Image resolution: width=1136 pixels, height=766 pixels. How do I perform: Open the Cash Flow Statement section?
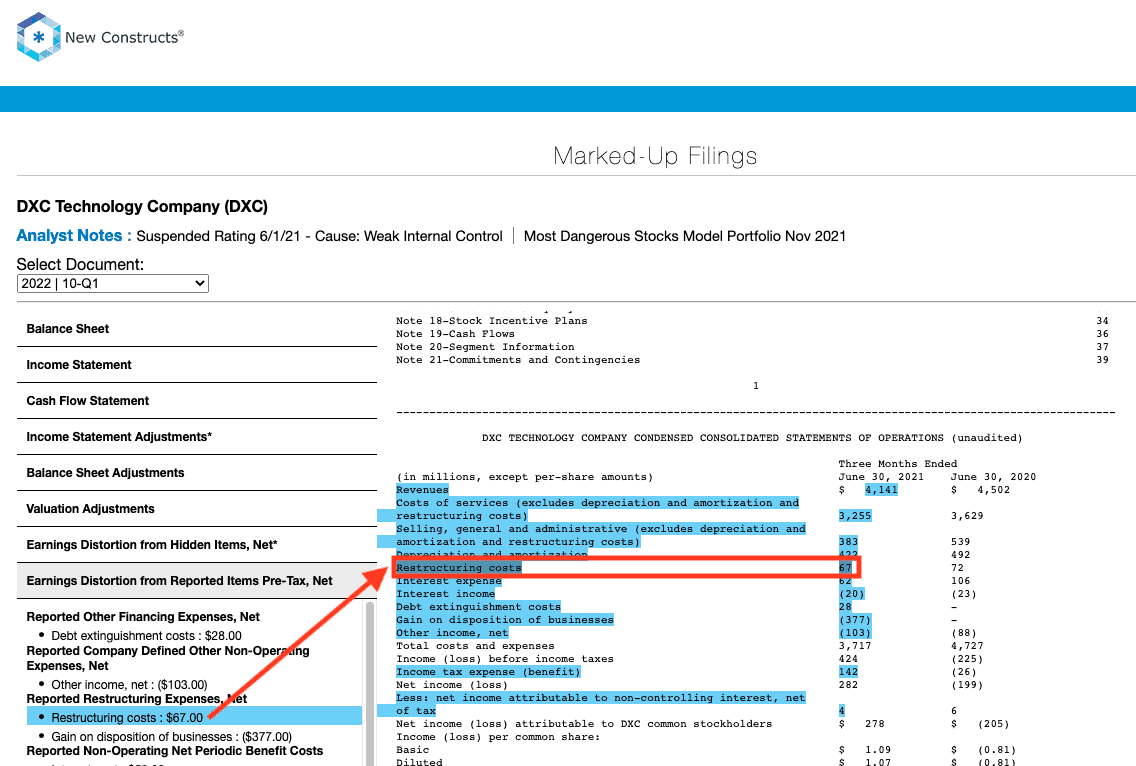pyautogui.click(x=196, y=401)
